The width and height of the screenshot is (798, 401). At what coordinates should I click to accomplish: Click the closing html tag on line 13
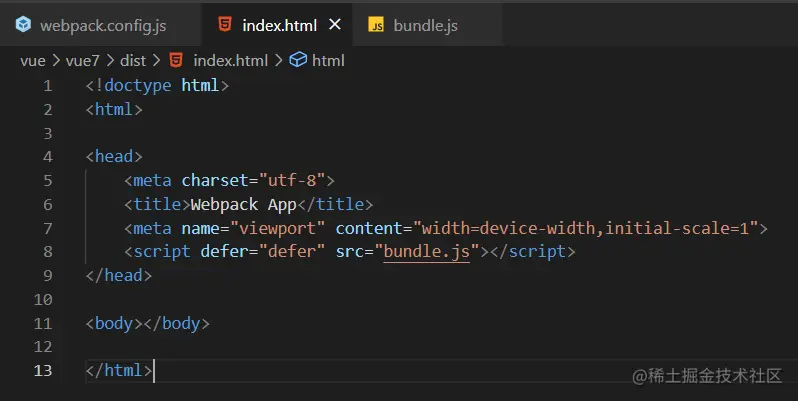119,370
